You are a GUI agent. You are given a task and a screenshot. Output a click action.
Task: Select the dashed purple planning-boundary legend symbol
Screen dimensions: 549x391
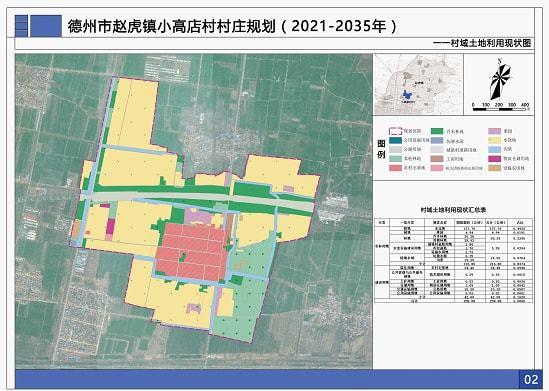pyautogui.click(x=395, y=131)
